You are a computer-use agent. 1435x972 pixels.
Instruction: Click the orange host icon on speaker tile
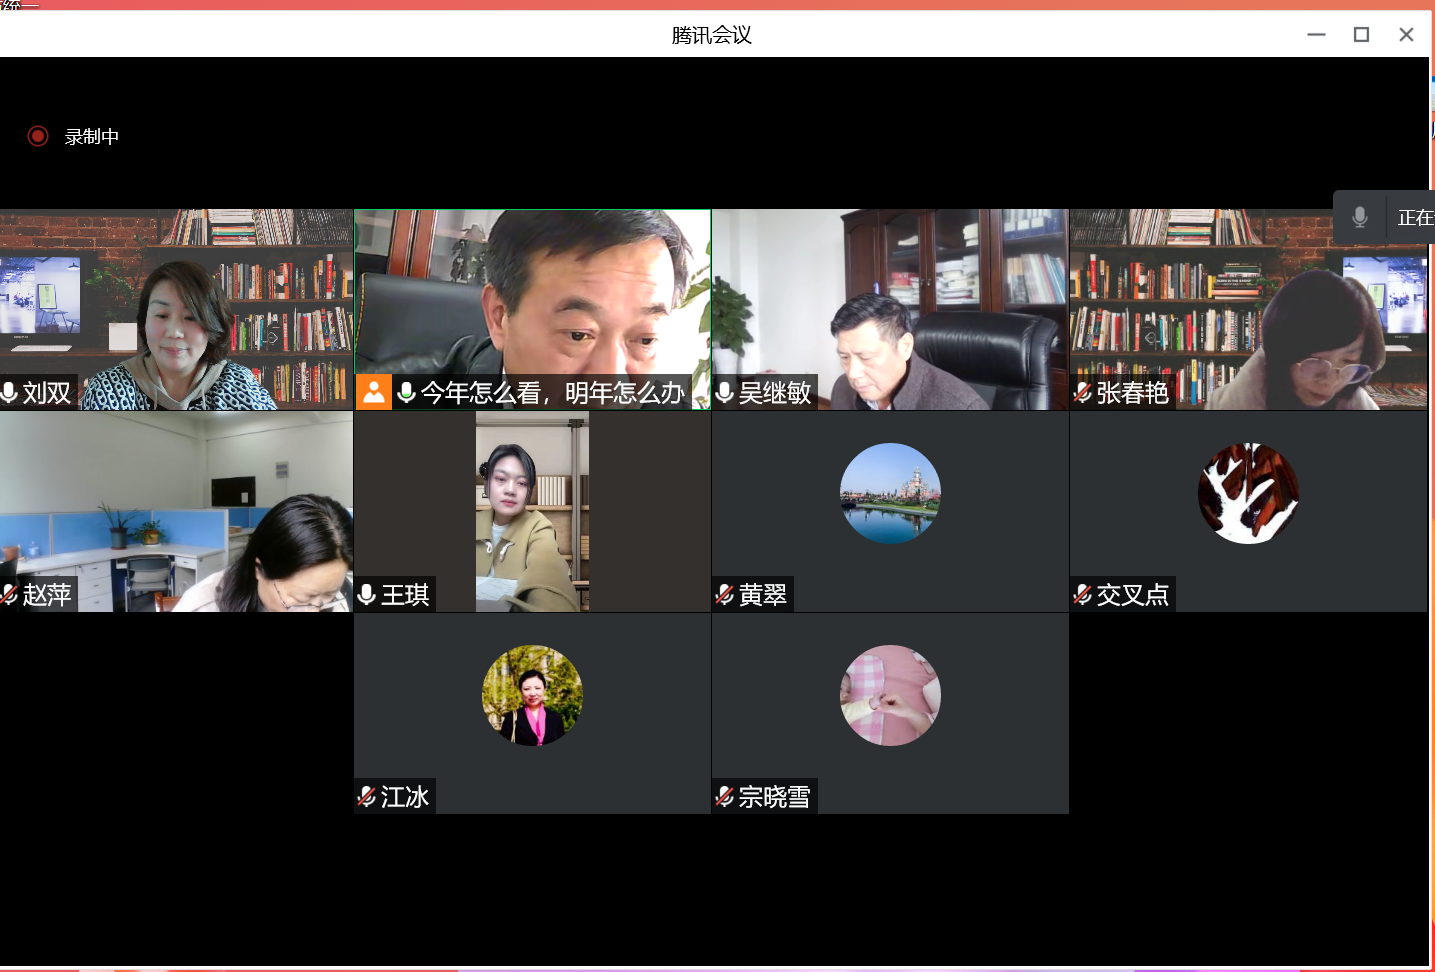tap(373, 392)
